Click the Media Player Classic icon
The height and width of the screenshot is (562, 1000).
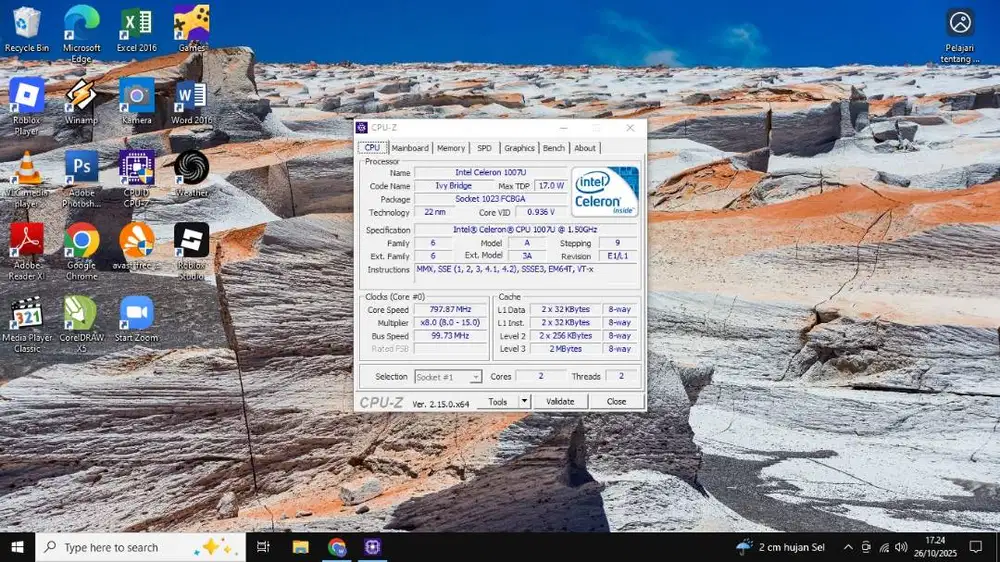pyautogui.click(x=27, y=314)
